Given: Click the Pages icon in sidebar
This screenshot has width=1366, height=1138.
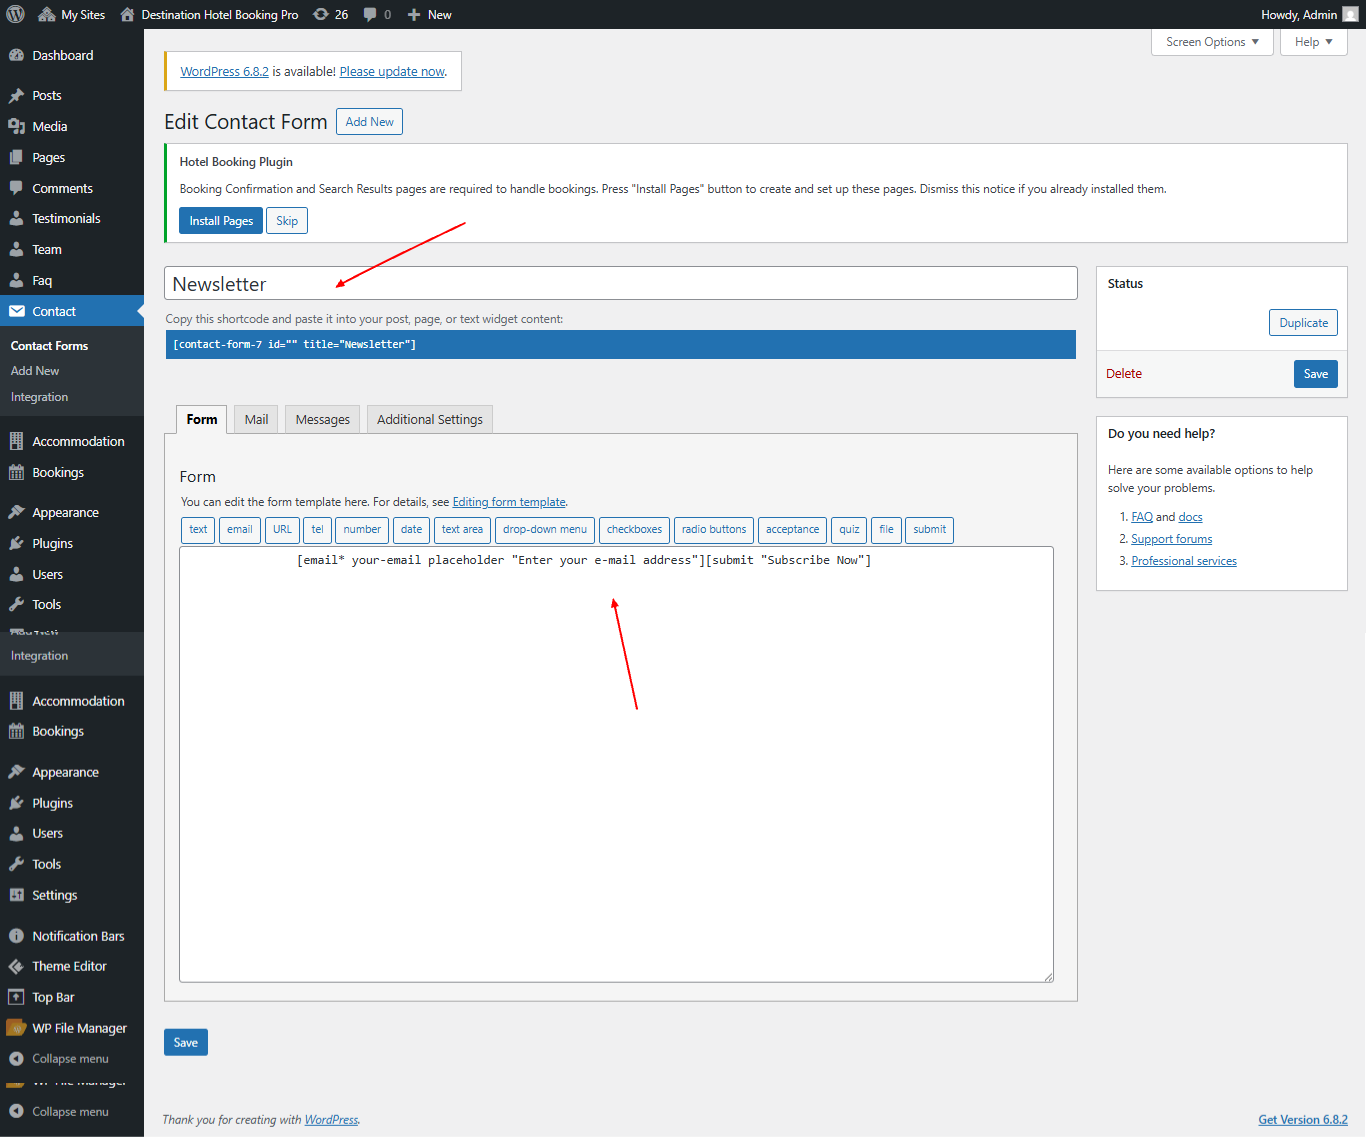Looking at the screenshot, I should click(x=16, y=157).
